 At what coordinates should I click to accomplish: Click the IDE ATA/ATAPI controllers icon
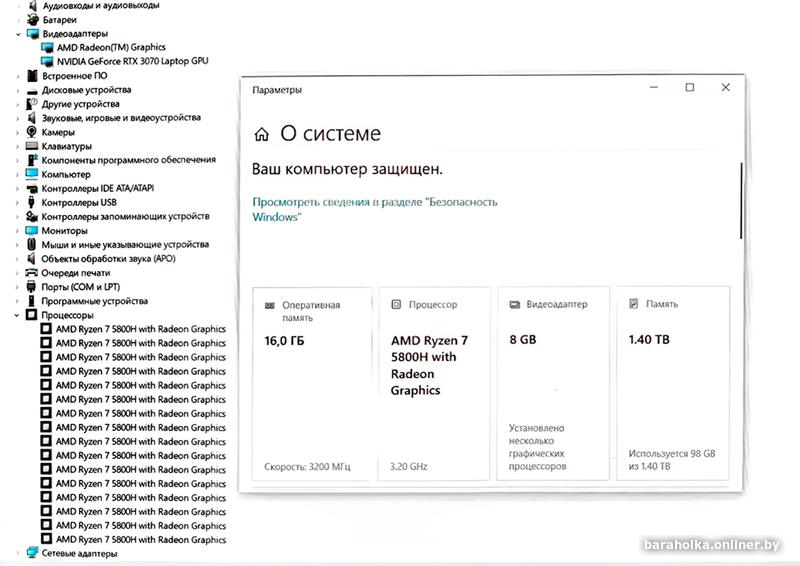pyautogui.click(x=32, y=188)
